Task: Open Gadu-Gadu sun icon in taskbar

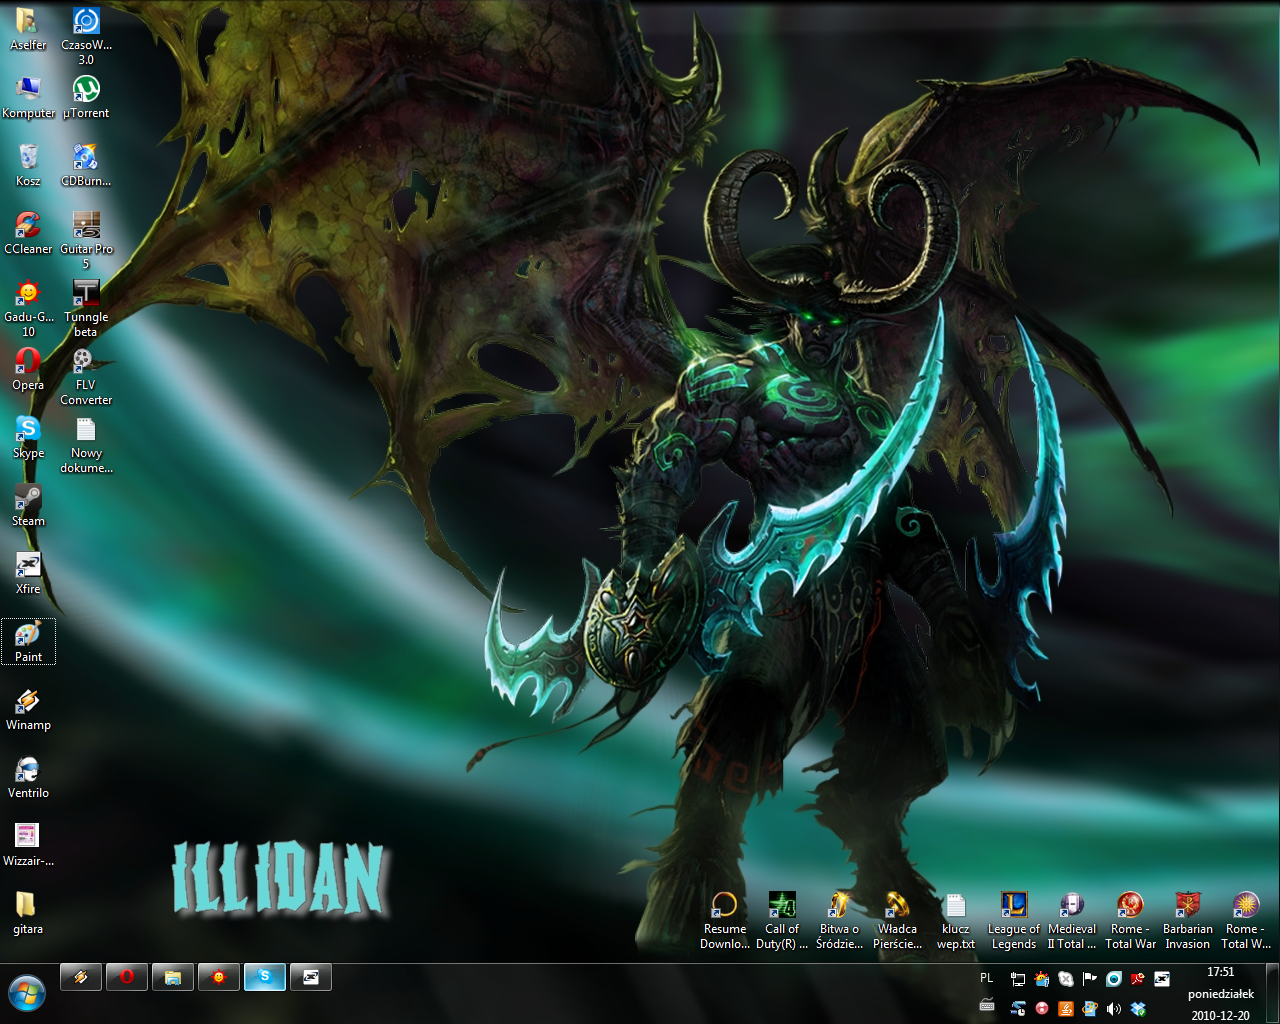Action: pos(219,977)
